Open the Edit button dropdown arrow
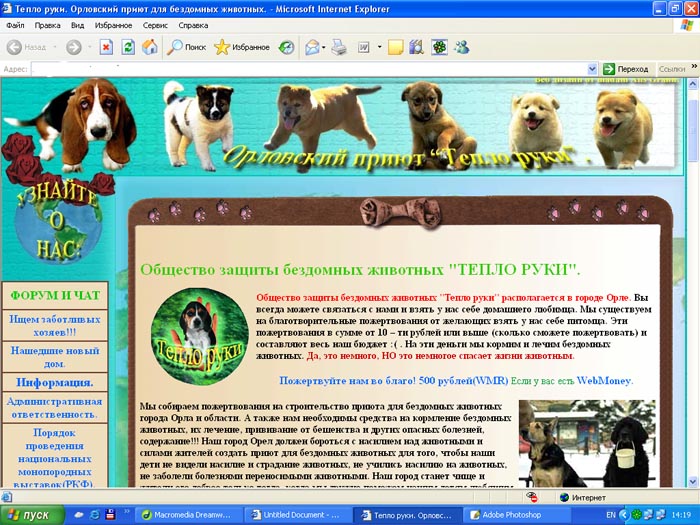 point(379,47)
